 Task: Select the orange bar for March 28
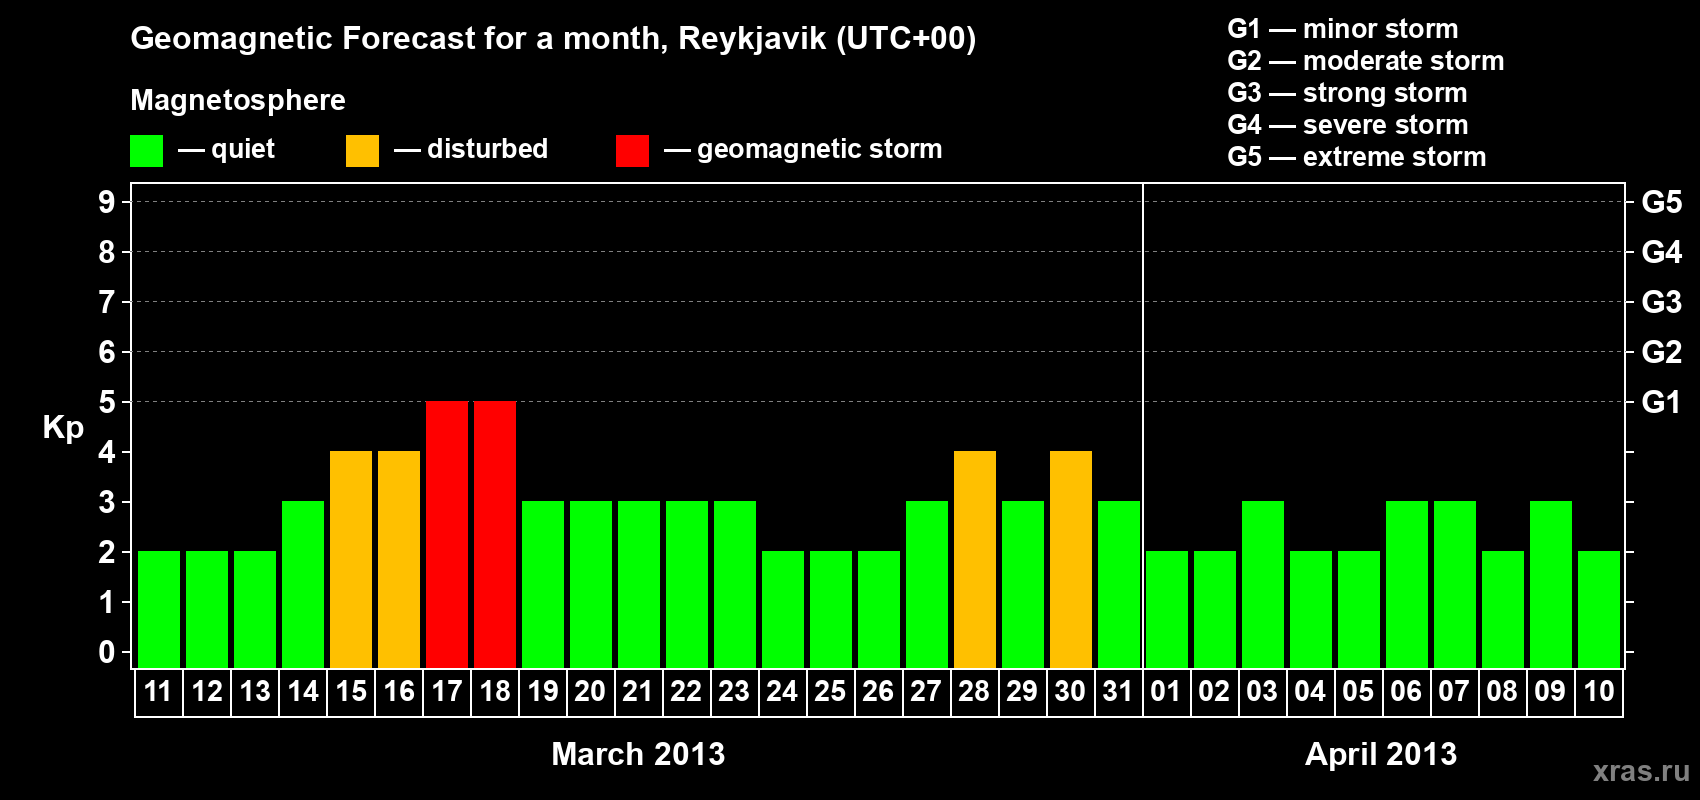coord(975,559)
